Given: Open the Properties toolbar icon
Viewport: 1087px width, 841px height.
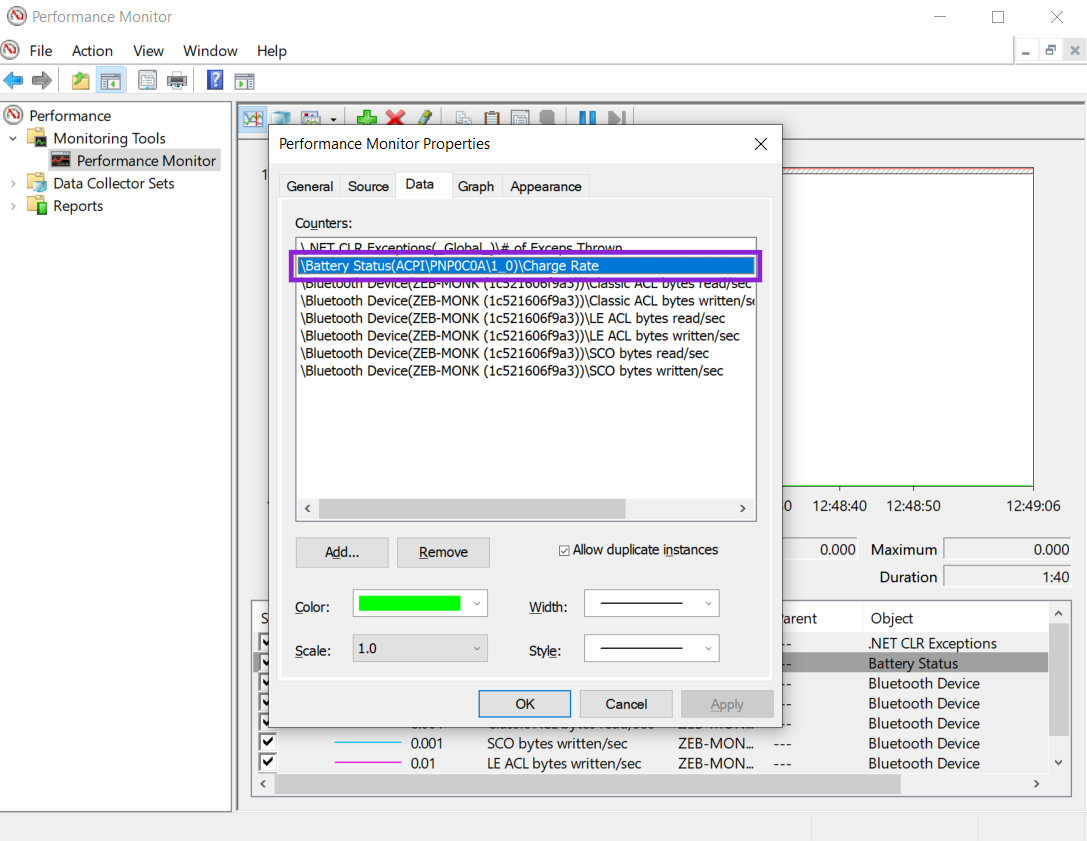Looking at the screenshot, I should pos(148,81).
